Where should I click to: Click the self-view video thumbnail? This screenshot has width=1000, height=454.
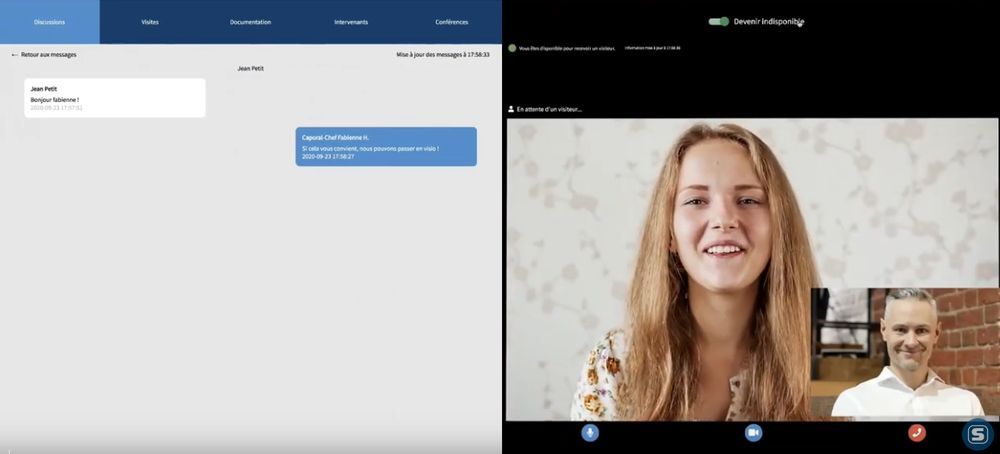coord(904,353)
